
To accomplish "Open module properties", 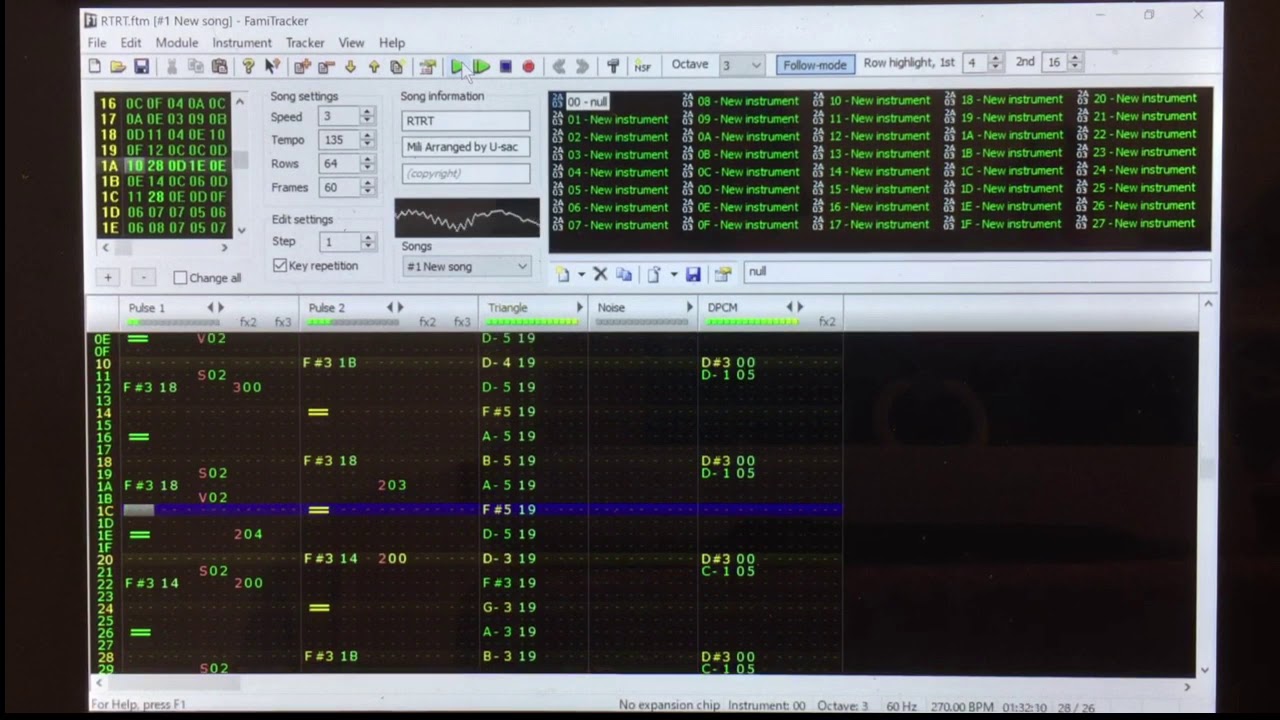I will [427, 66].
